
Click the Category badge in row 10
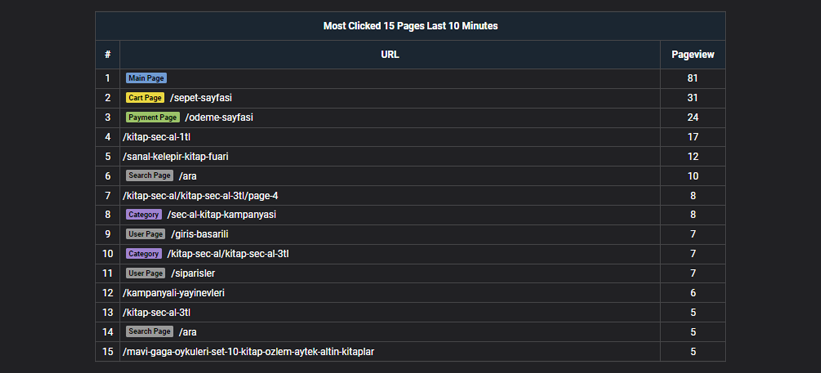point(144,254)
